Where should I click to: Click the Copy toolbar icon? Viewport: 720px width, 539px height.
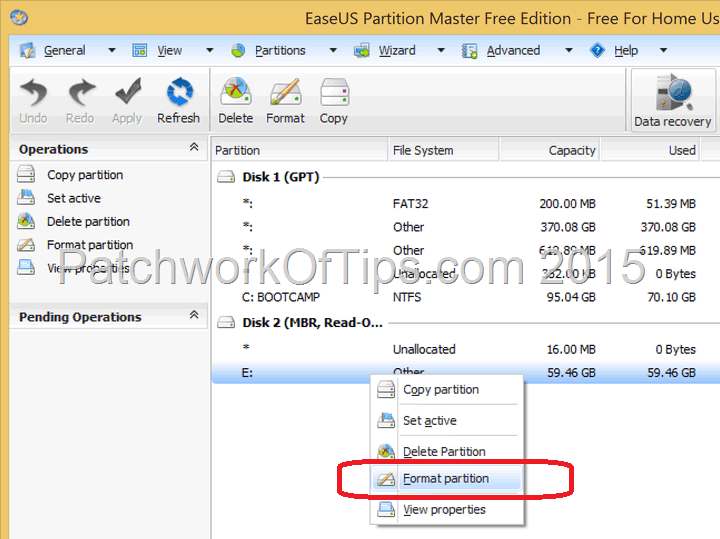coord(334,92)
